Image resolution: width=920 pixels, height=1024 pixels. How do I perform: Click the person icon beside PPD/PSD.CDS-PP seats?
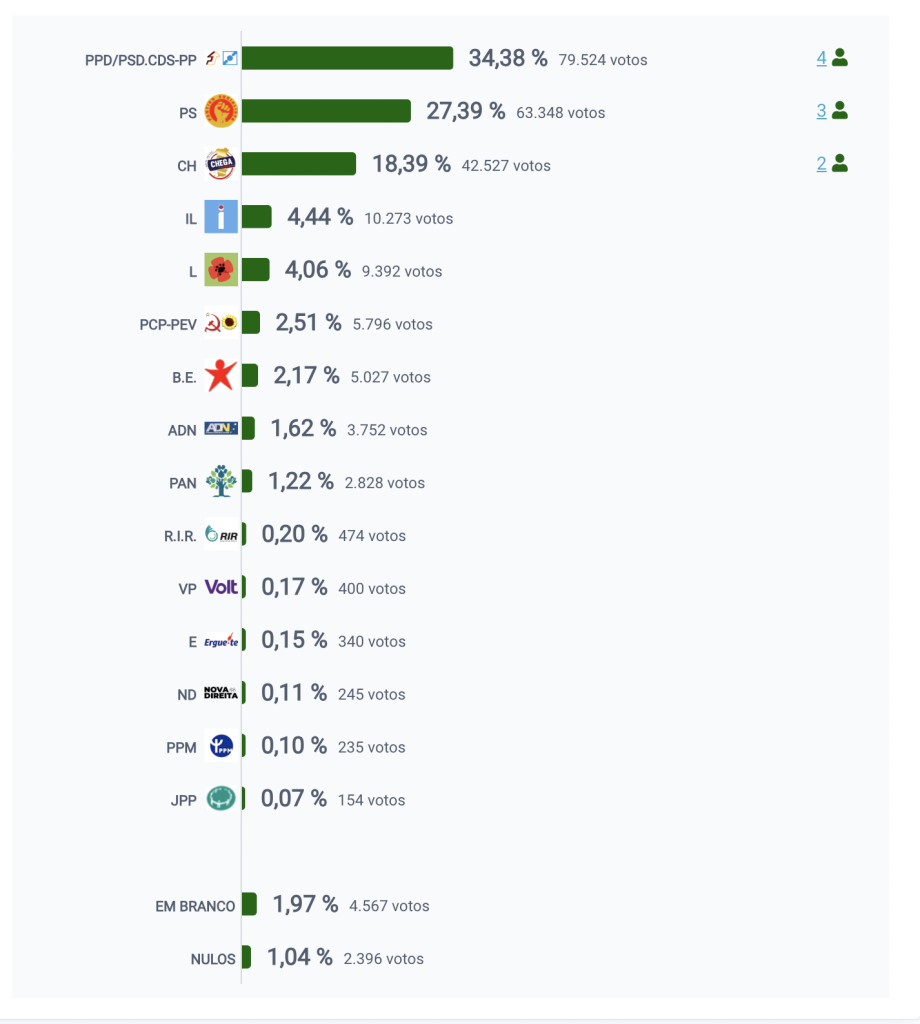(x=840, y=58)
